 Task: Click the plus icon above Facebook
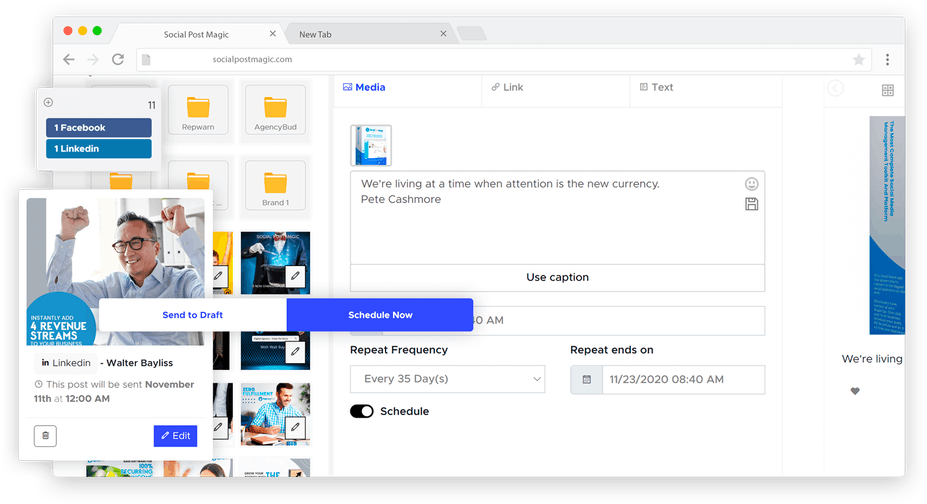pyautogui.click(x=48, y=102)
